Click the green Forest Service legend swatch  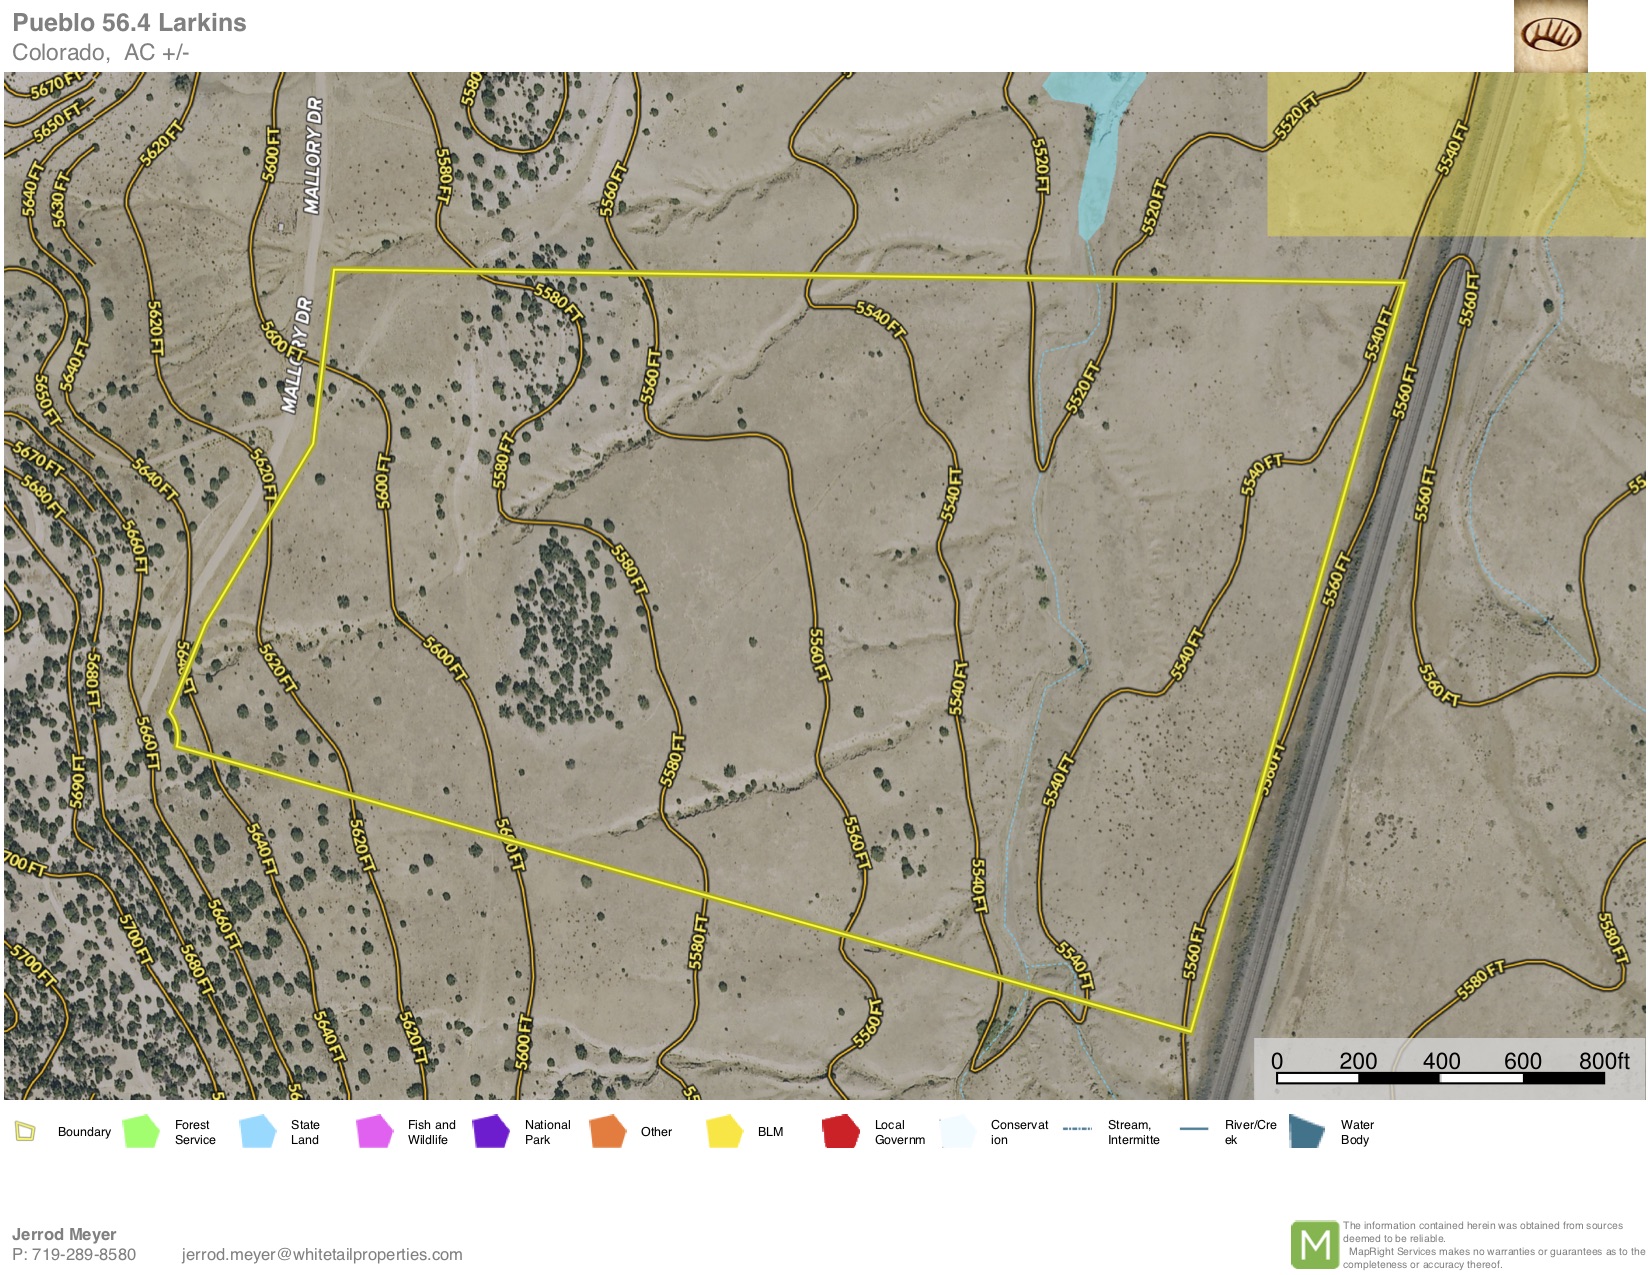click(141, 1132)
